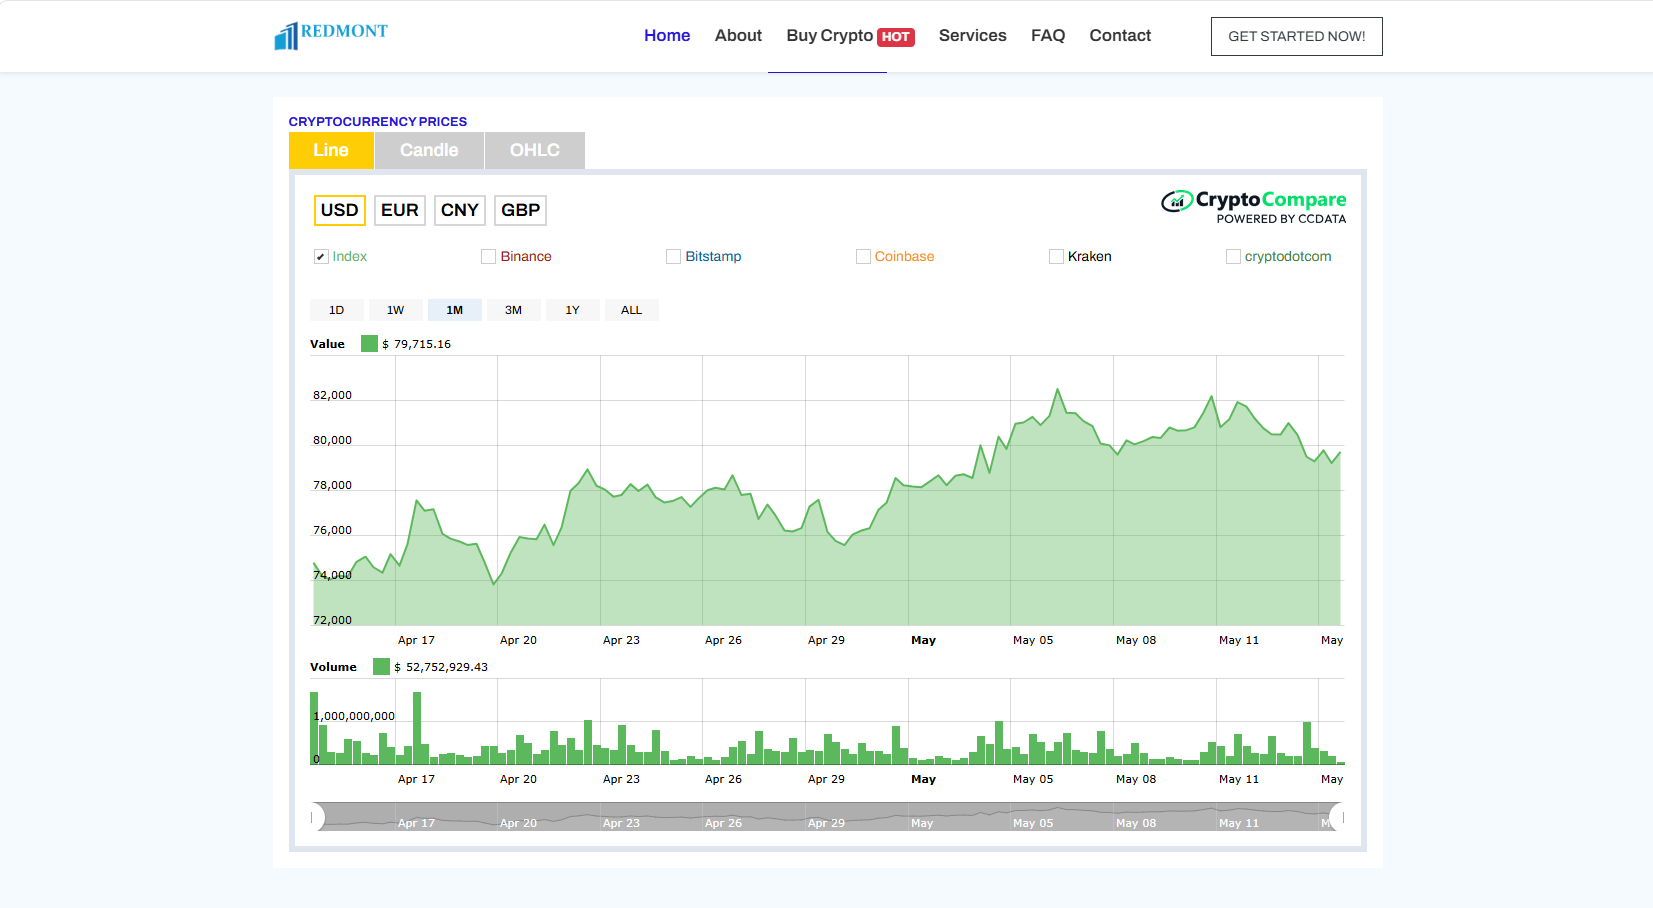Click the GET STARTED NOW button
The width and height of the screenshot is (1653, 908).
click(x=1297, y=36)
